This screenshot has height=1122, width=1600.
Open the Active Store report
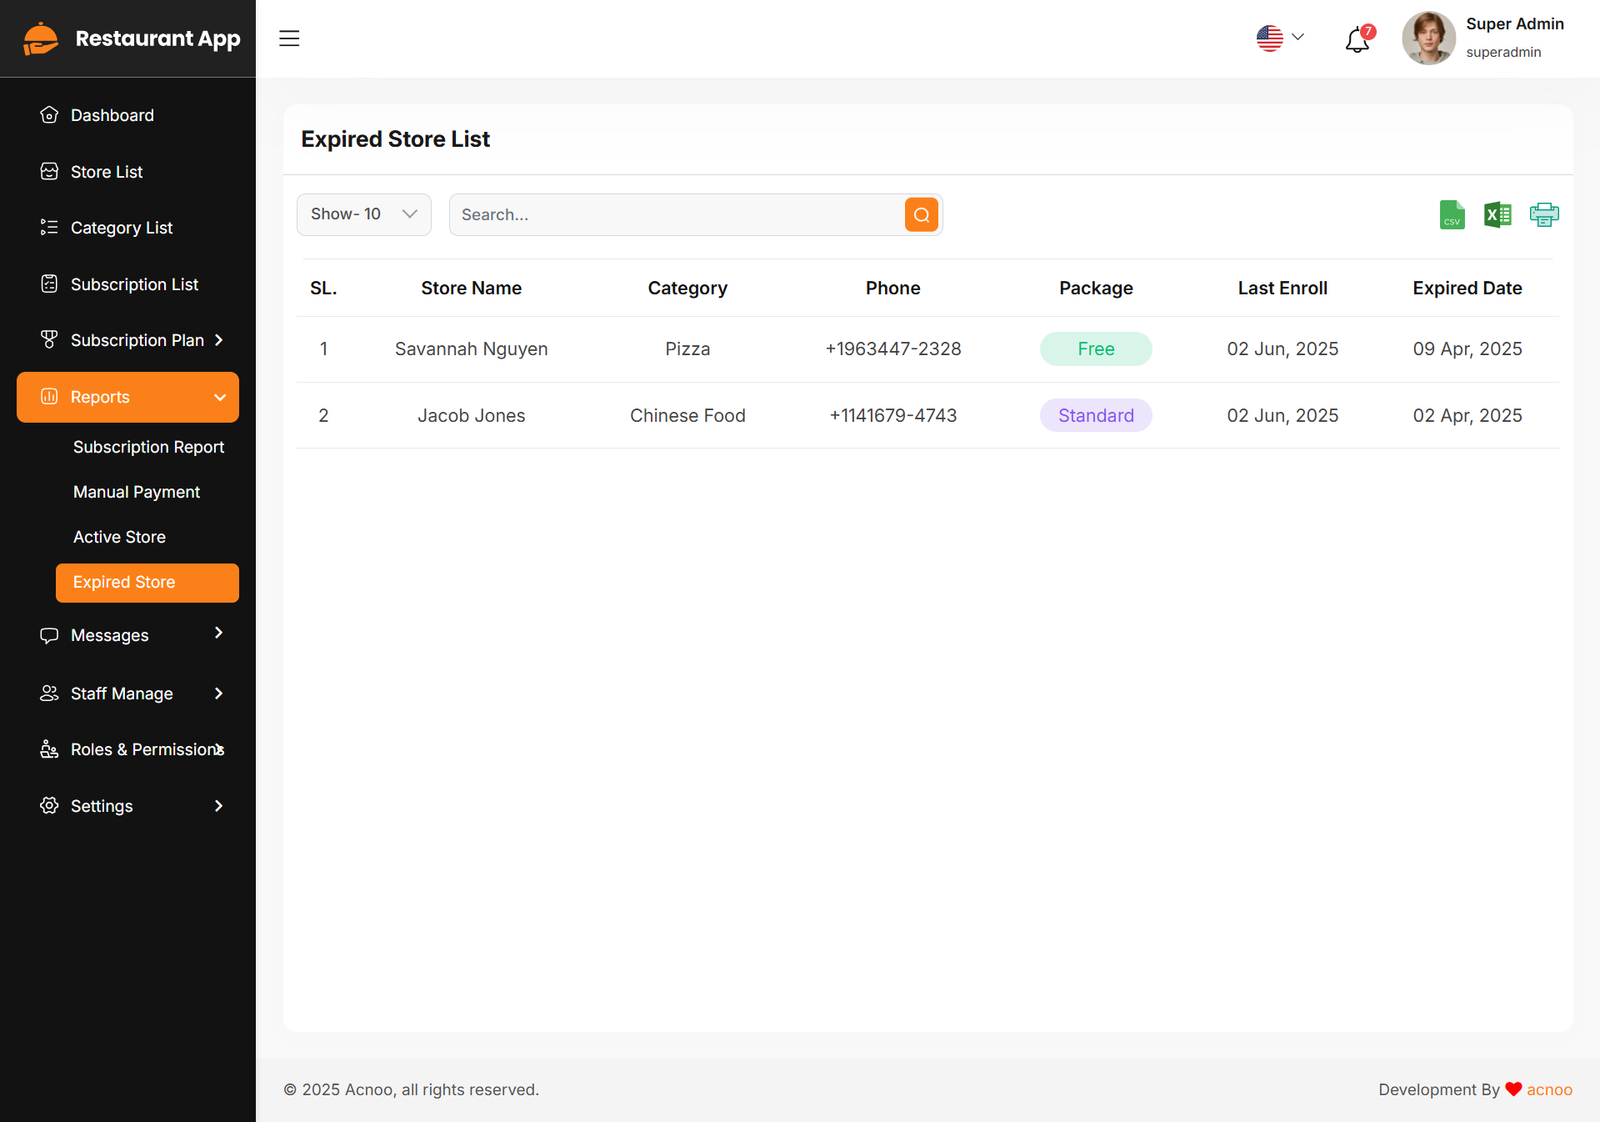click(119, 537)
